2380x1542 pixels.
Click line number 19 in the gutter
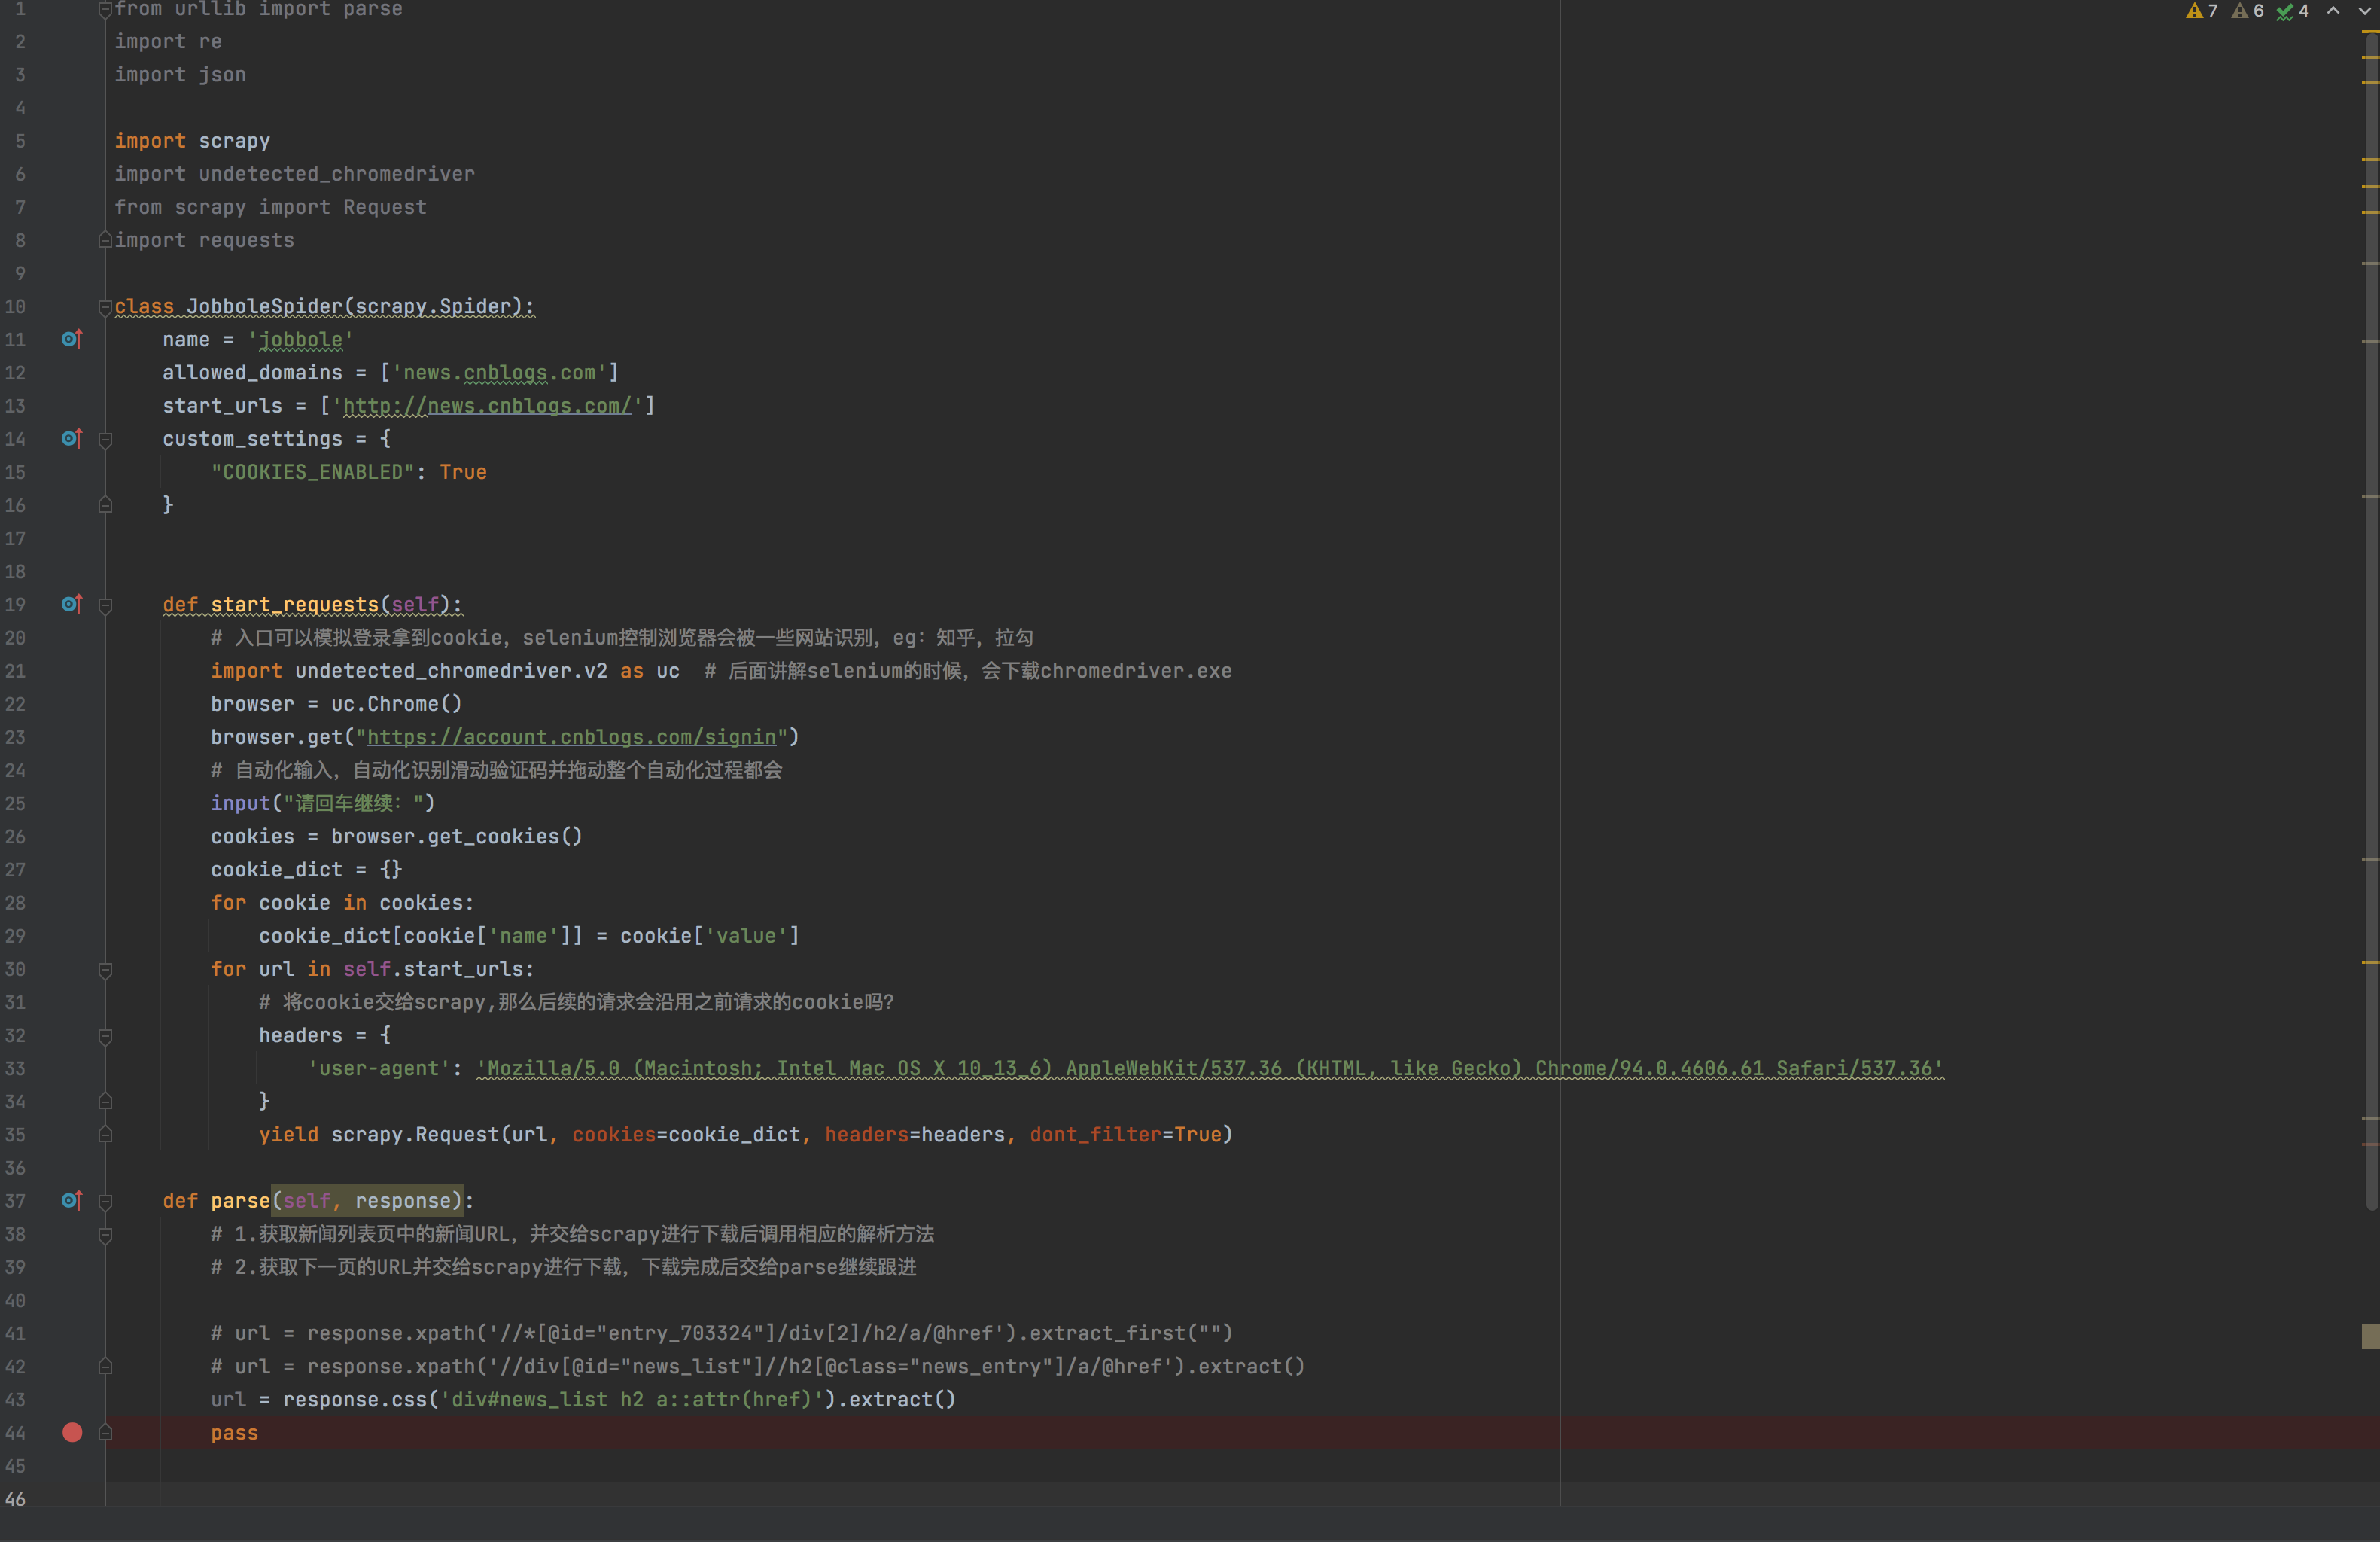[15, 604]
